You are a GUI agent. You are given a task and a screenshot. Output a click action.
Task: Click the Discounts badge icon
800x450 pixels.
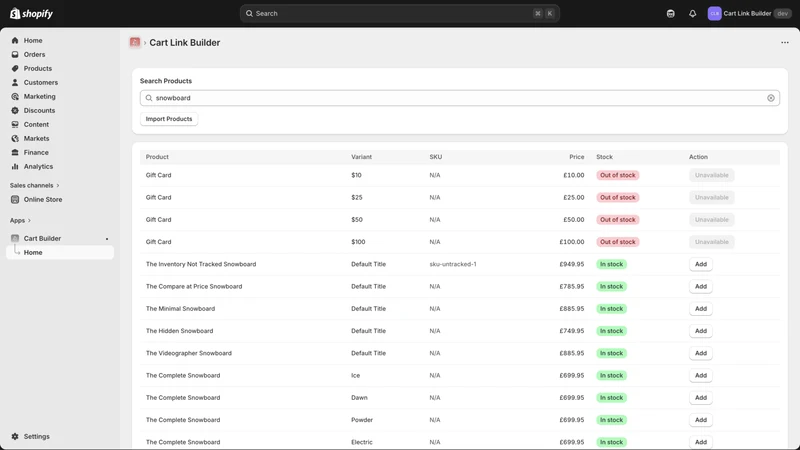[15, 110]
